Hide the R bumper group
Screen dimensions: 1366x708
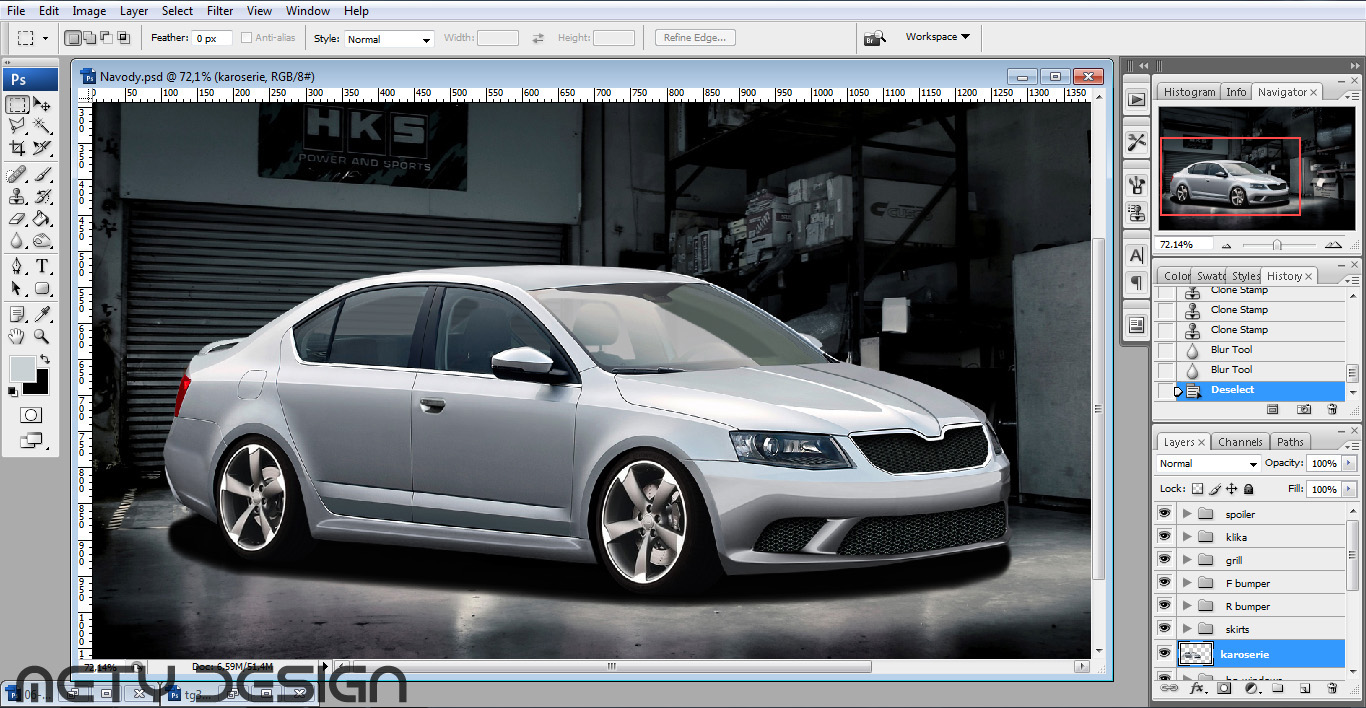pyautogui.click(x=1164, y=606)
